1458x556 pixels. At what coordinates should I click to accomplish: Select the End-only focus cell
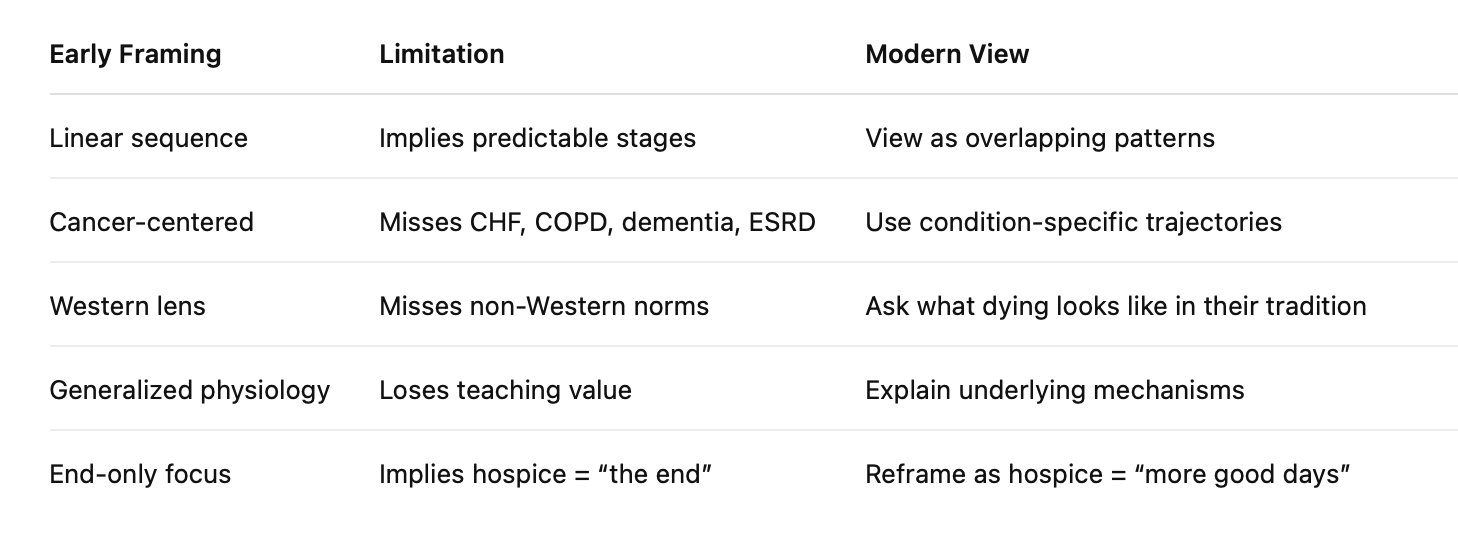click(140, 473)
